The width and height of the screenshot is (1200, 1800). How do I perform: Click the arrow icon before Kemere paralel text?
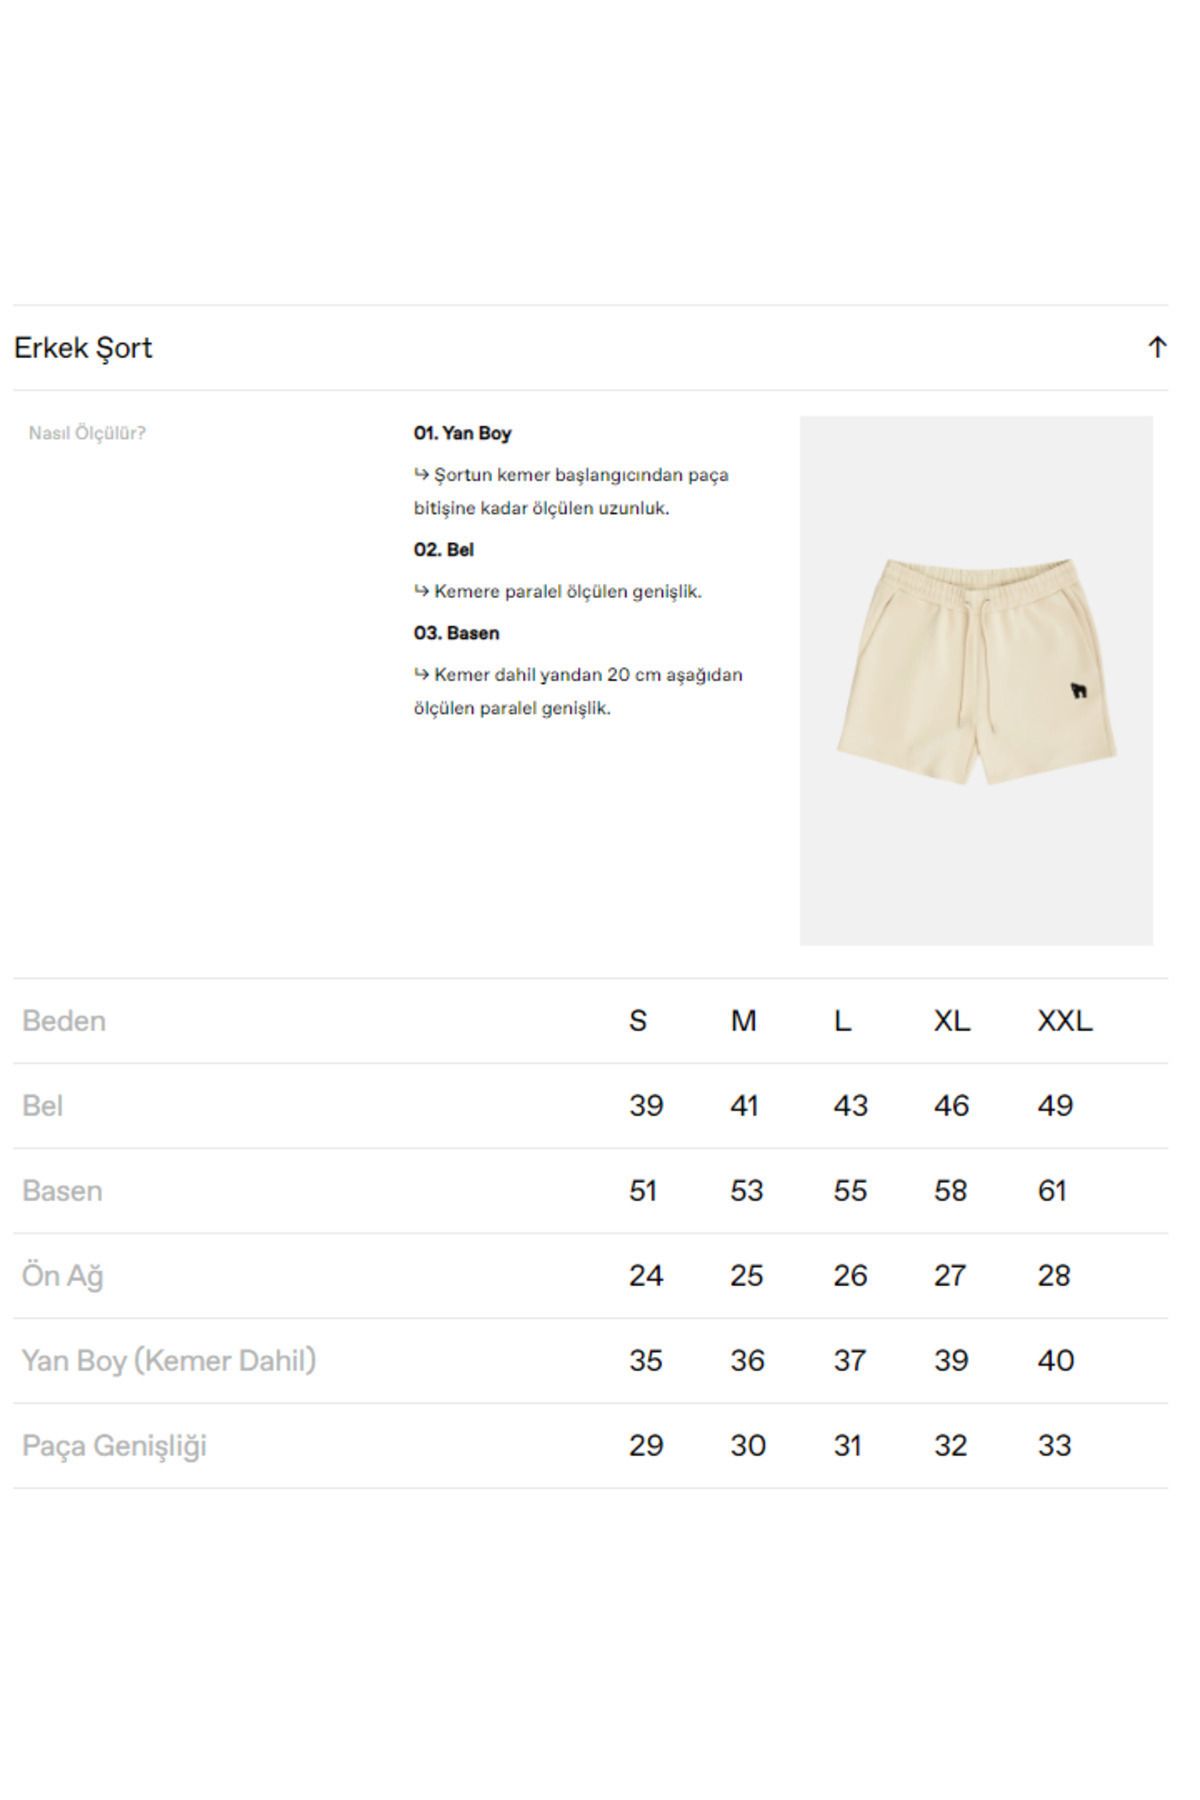pyautogui.click(x=421, y=591)
